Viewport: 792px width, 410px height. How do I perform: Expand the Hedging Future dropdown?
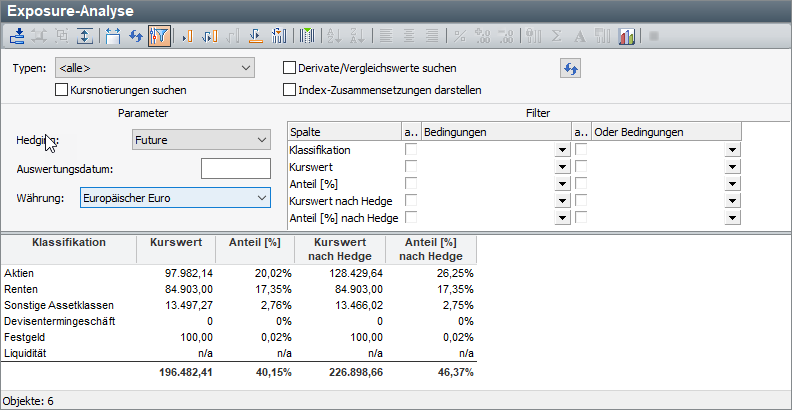pos(201,140)
